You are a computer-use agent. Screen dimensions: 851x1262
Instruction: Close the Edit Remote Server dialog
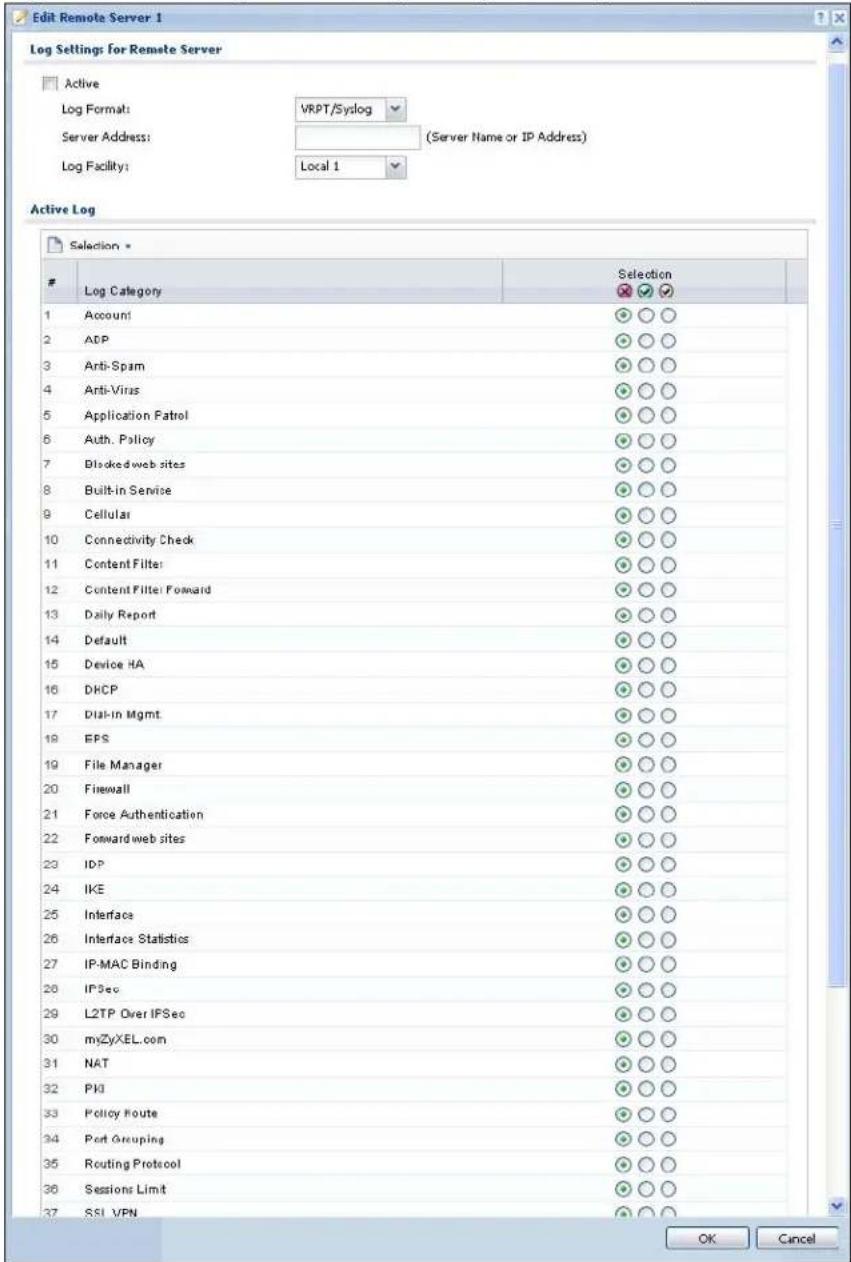[x=838, y=19]
